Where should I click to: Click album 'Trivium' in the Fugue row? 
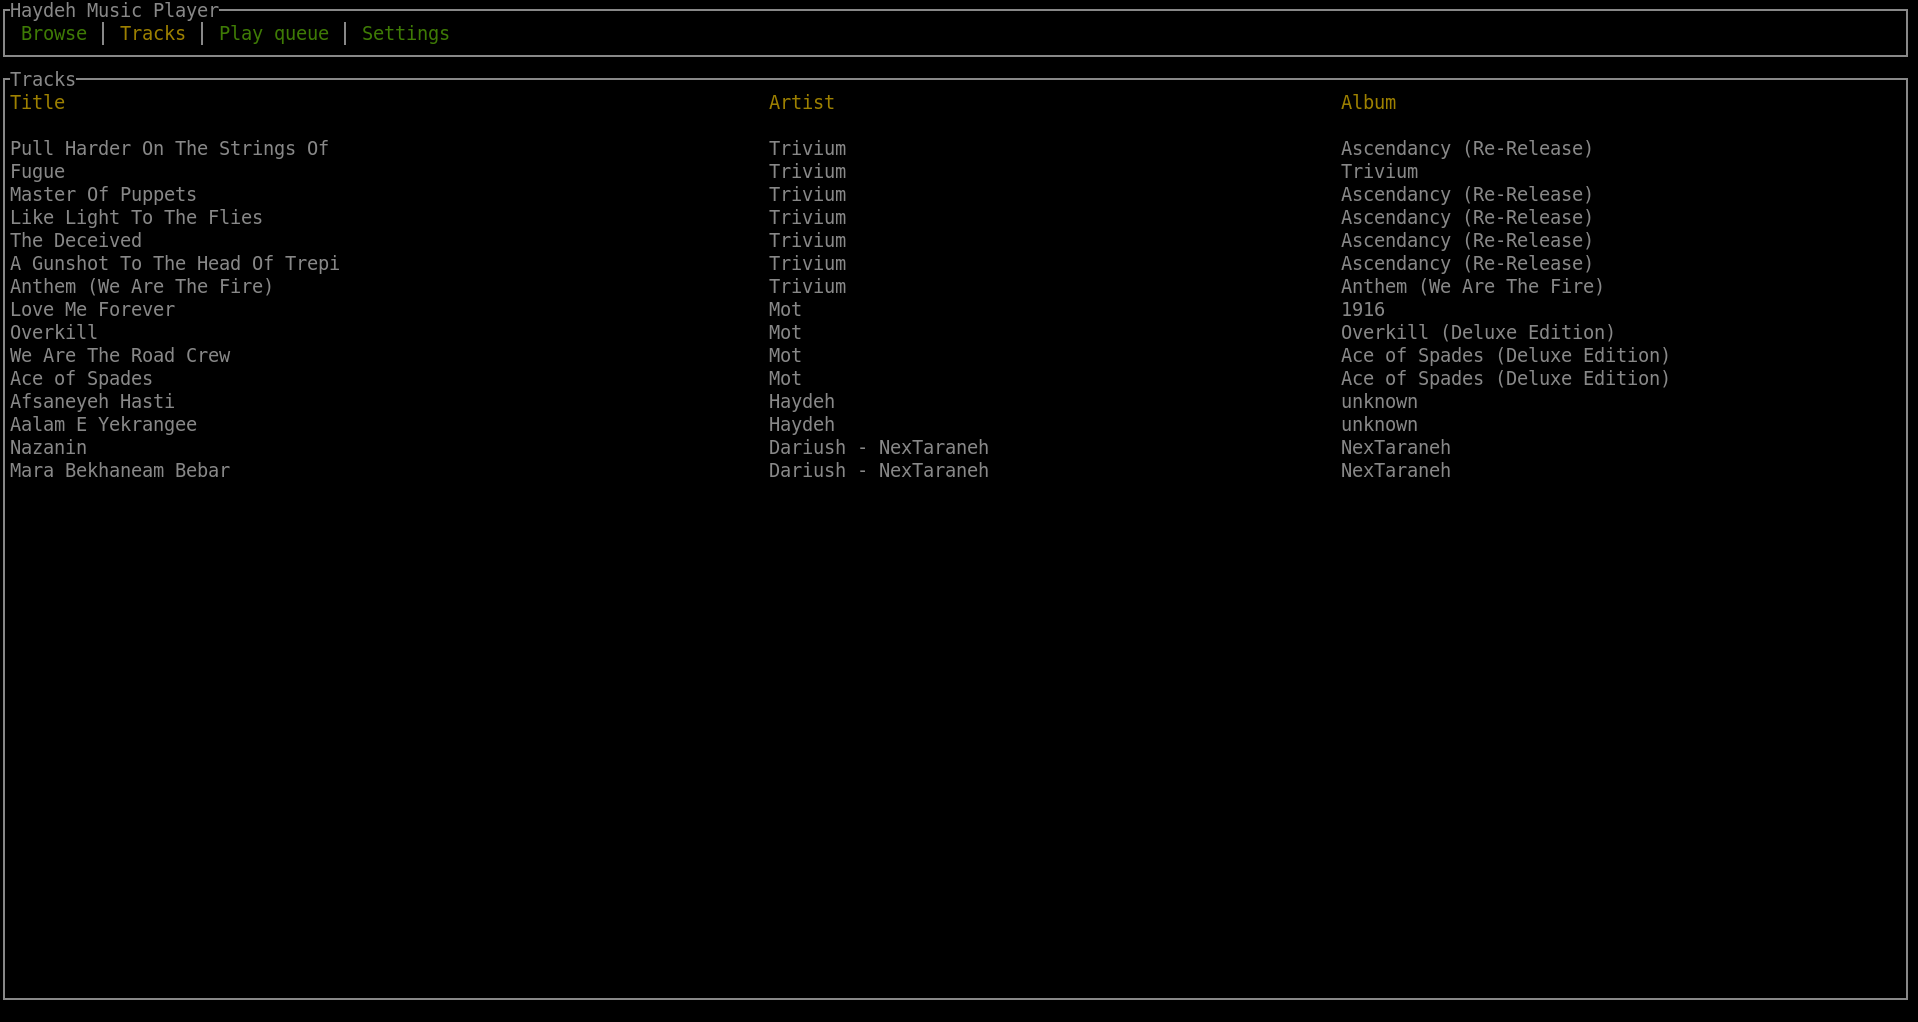click(x=1379, y=171)
